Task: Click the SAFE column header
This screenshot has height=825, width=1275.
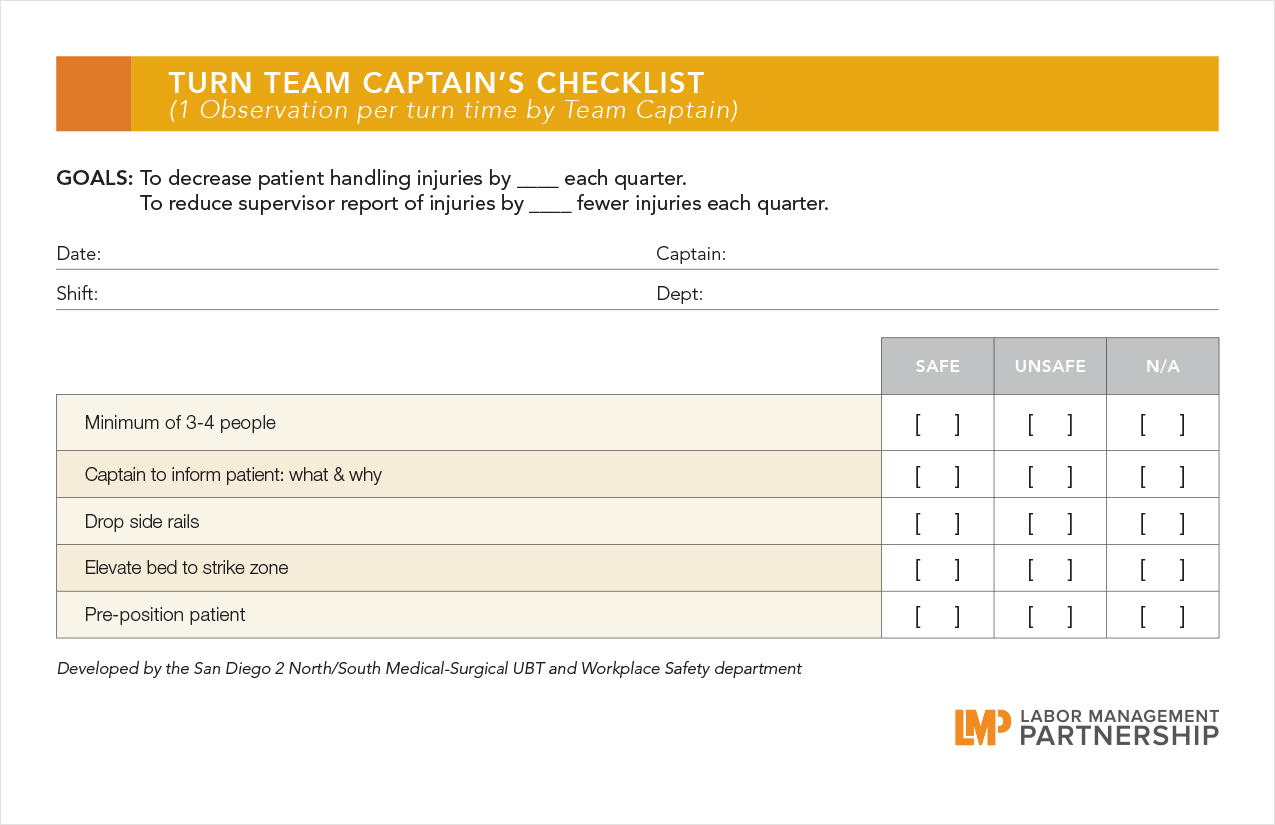Action: coord(937,366)
